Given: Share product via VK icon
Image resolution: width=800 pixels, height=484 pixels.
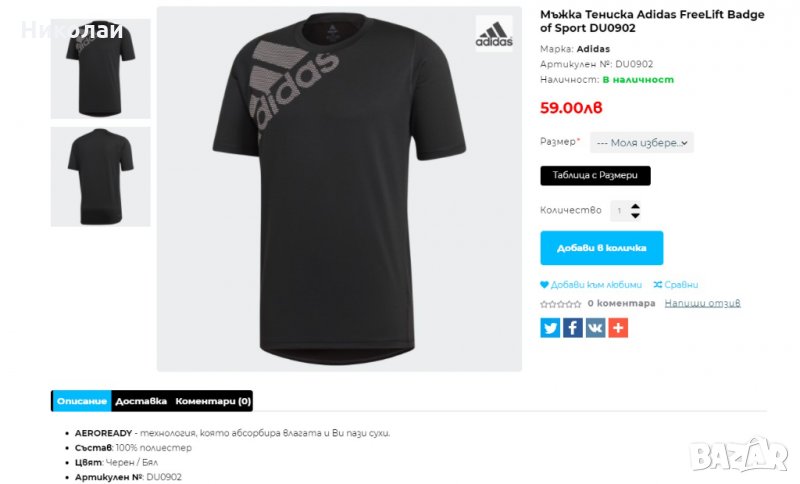Looking at the screenshot, I should (595, 328).
